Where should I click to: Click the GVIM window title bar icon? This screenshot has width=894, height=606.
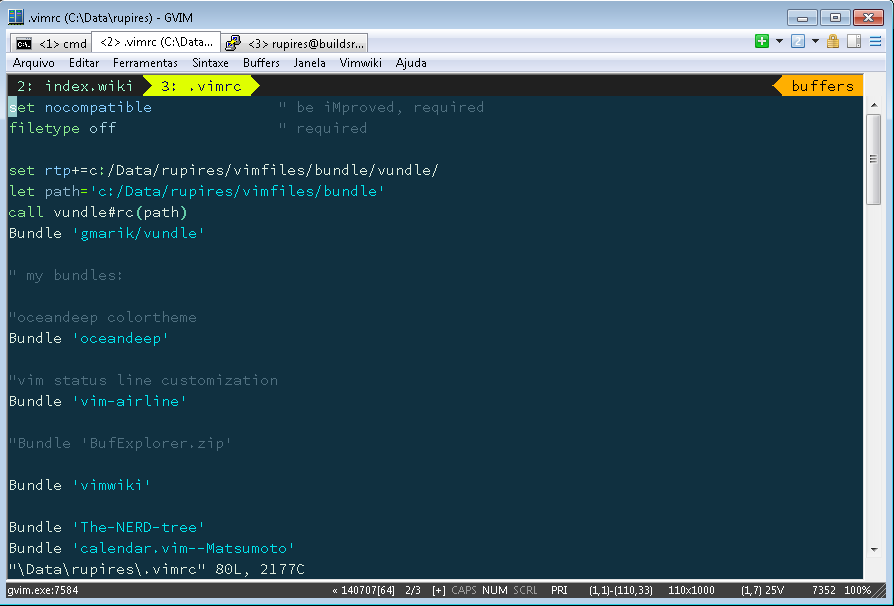[17, 16]
